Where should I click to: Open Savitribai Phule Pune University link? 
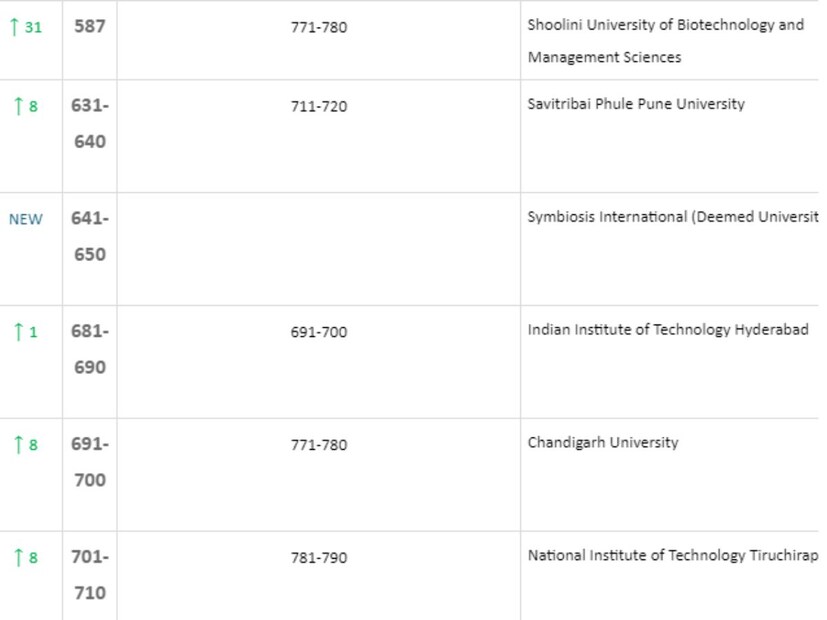coord(636,104)
